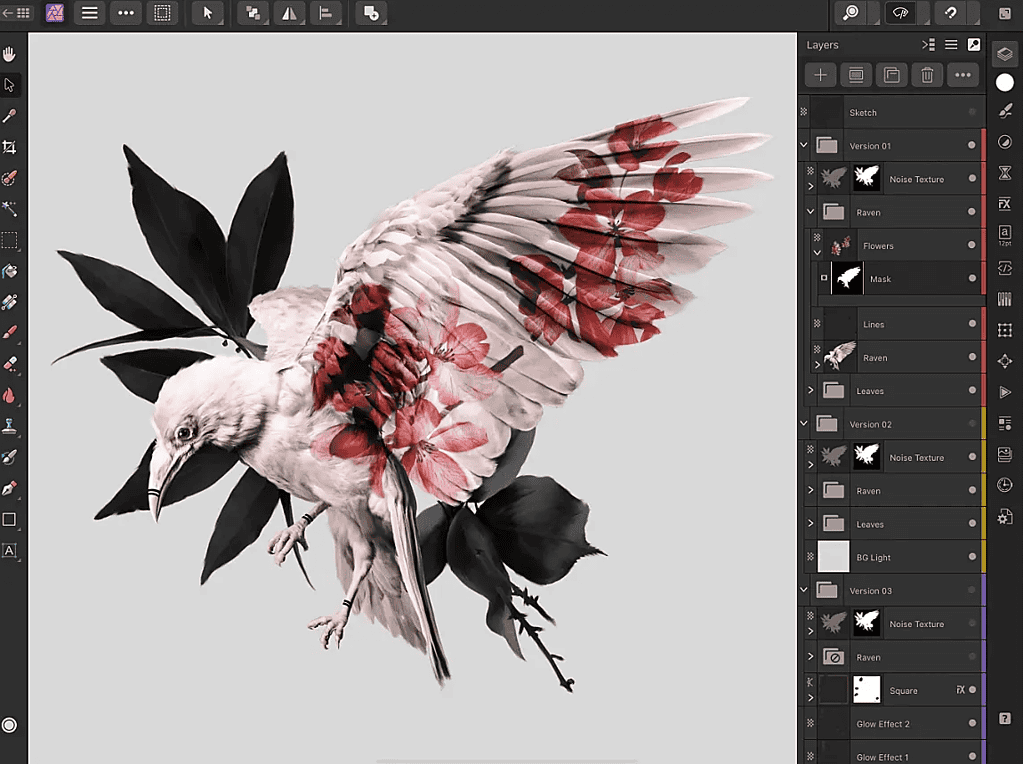Show the Version 03 group
This screenshot has height=764, width=1023.
coord(972,590)
